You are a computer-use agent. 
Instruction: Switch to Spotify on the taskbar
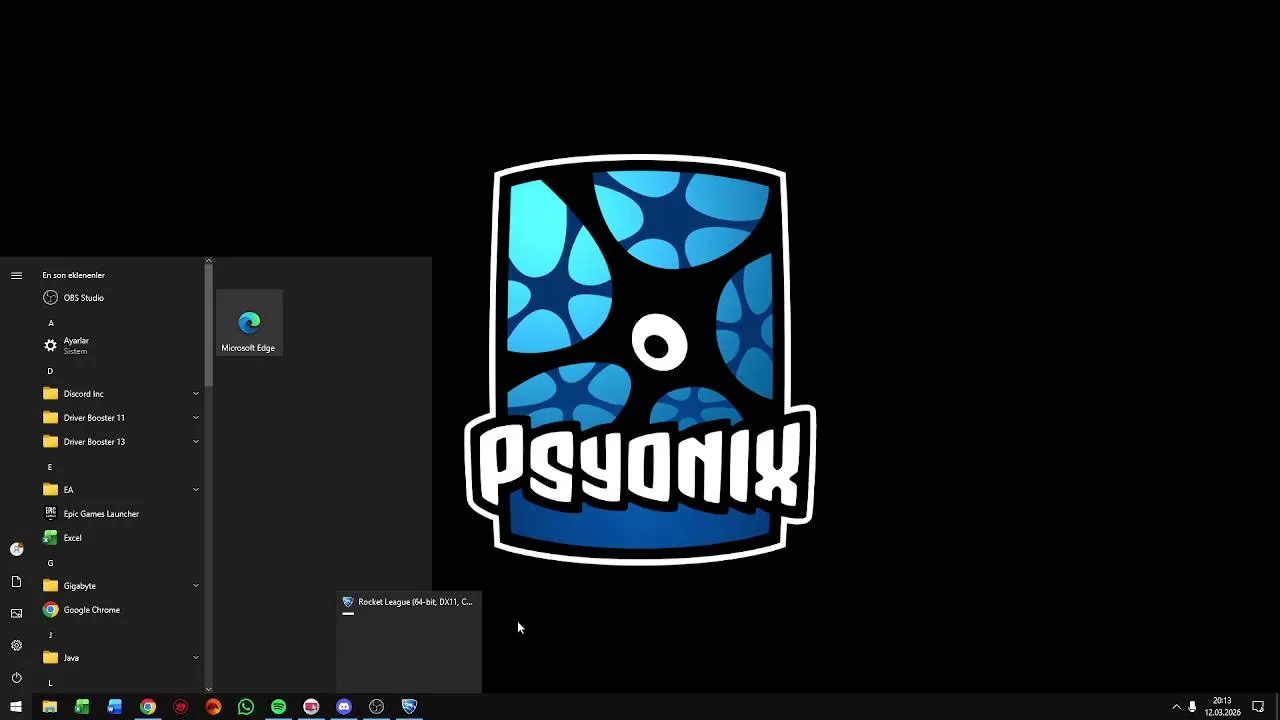(x=278, y=707)
